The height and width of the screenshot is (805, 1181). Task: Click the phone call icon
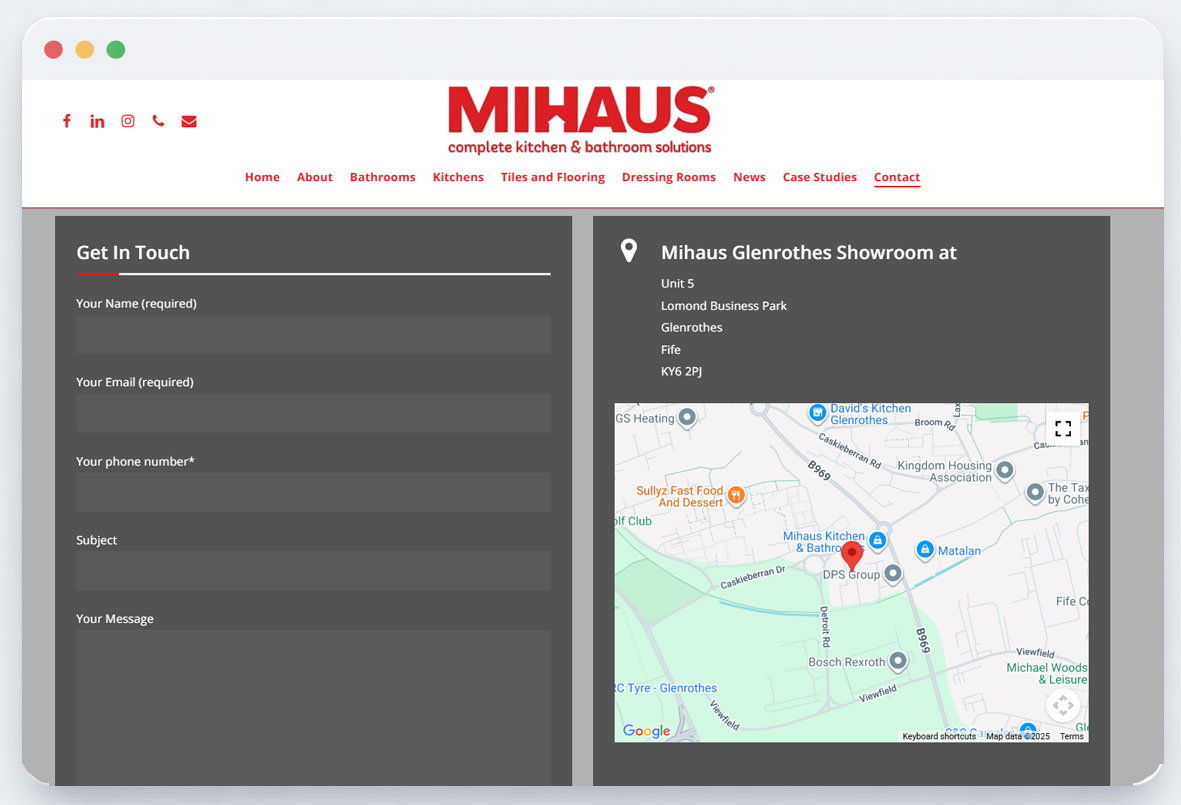click(x=158, y=121)
